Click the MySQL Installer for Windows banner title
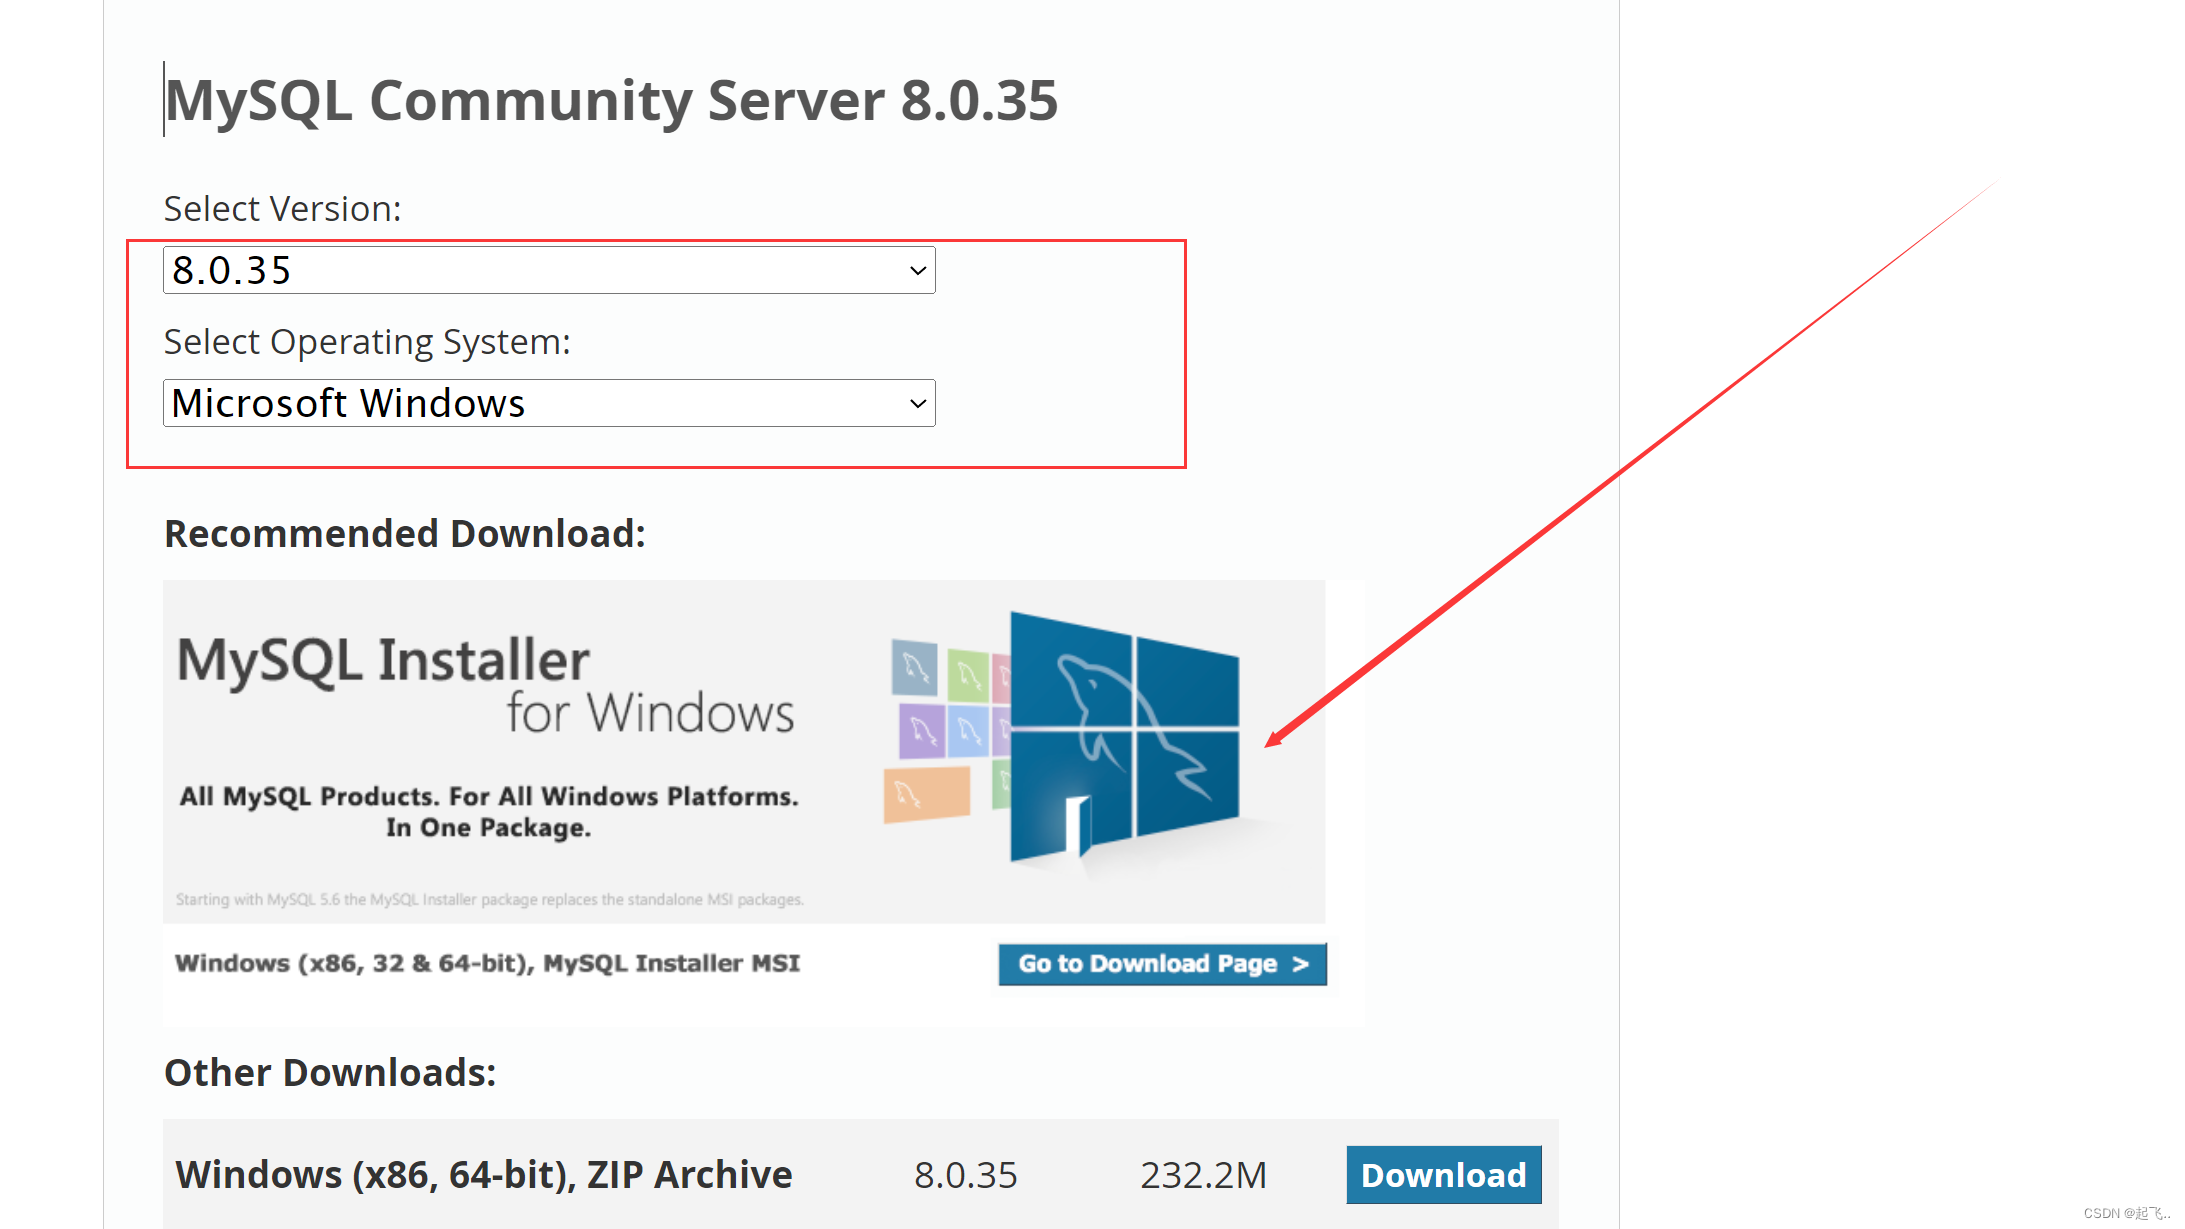Viewport: 2185px width, 1229px height. coord(485,685)
